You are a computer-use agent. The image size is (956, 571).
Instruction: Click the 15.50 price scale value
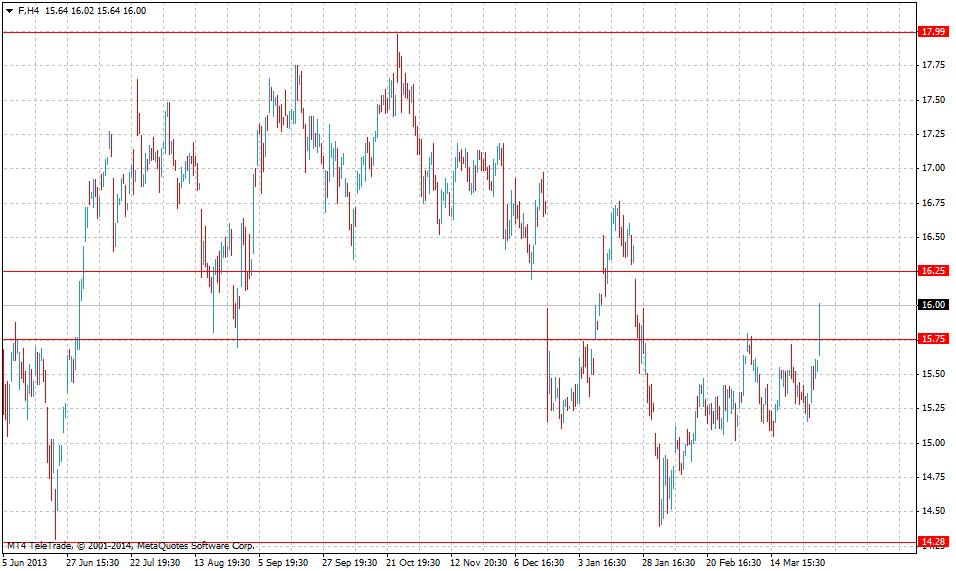[x=933, y=374]
